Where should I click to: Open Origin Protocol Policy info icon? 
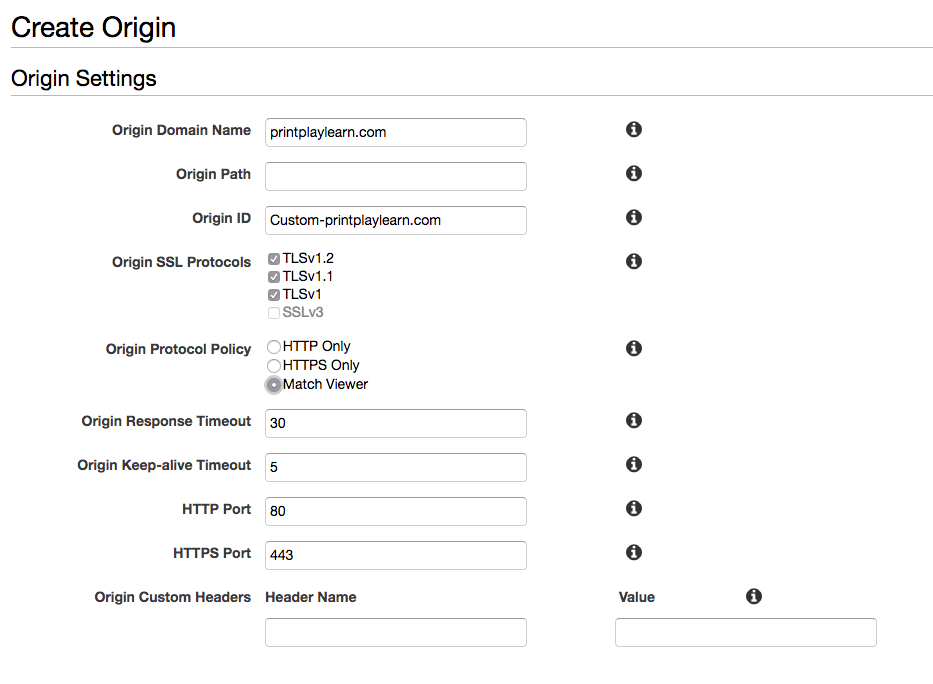tap(634, 348)
